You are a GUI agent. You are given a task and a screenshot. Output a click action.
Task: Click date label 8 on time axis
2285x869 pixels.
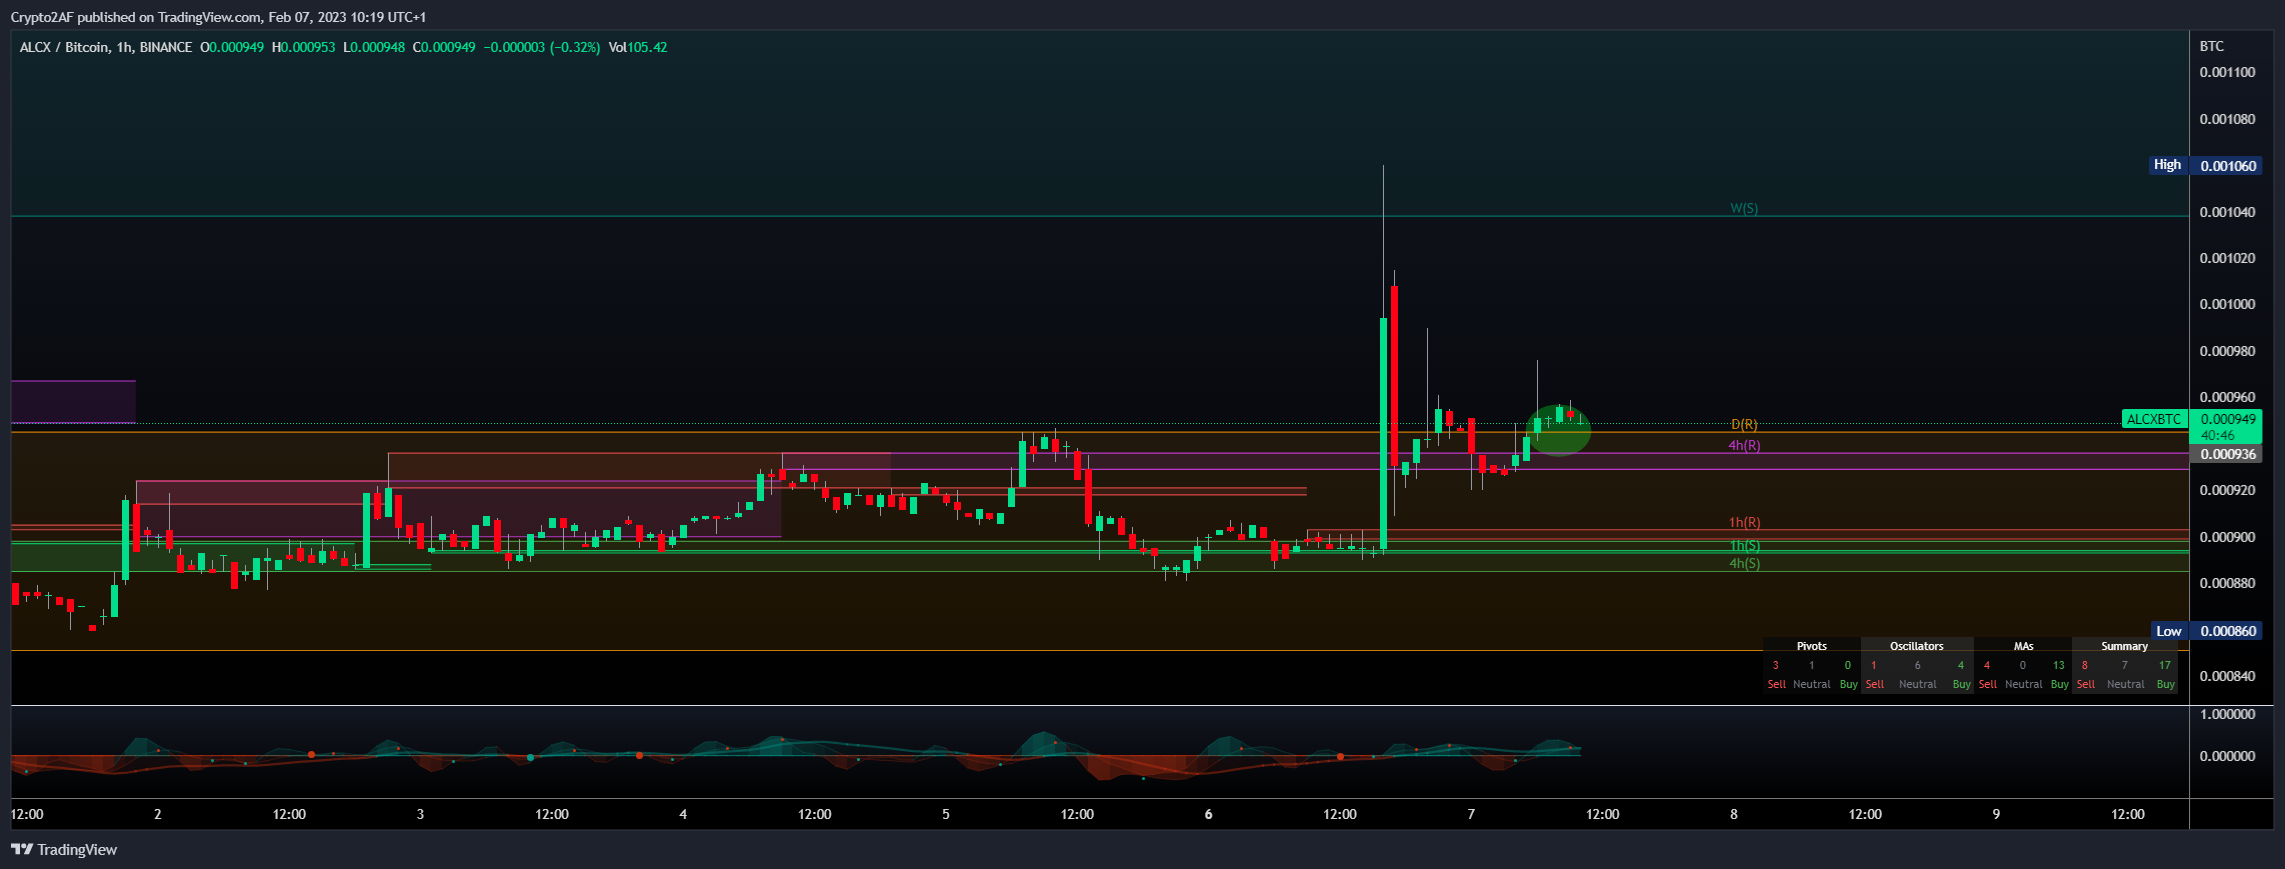click(1734, 814)
